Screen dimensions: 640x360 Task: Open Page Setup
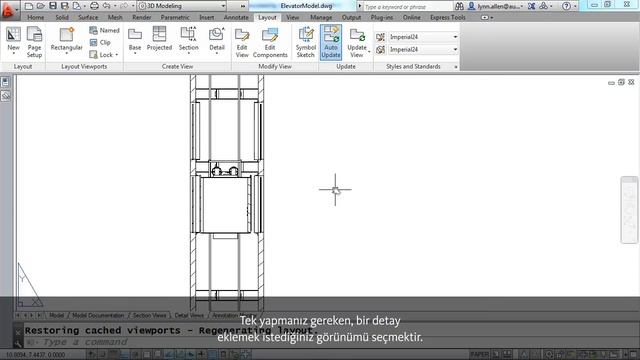[x=34, y=42]
